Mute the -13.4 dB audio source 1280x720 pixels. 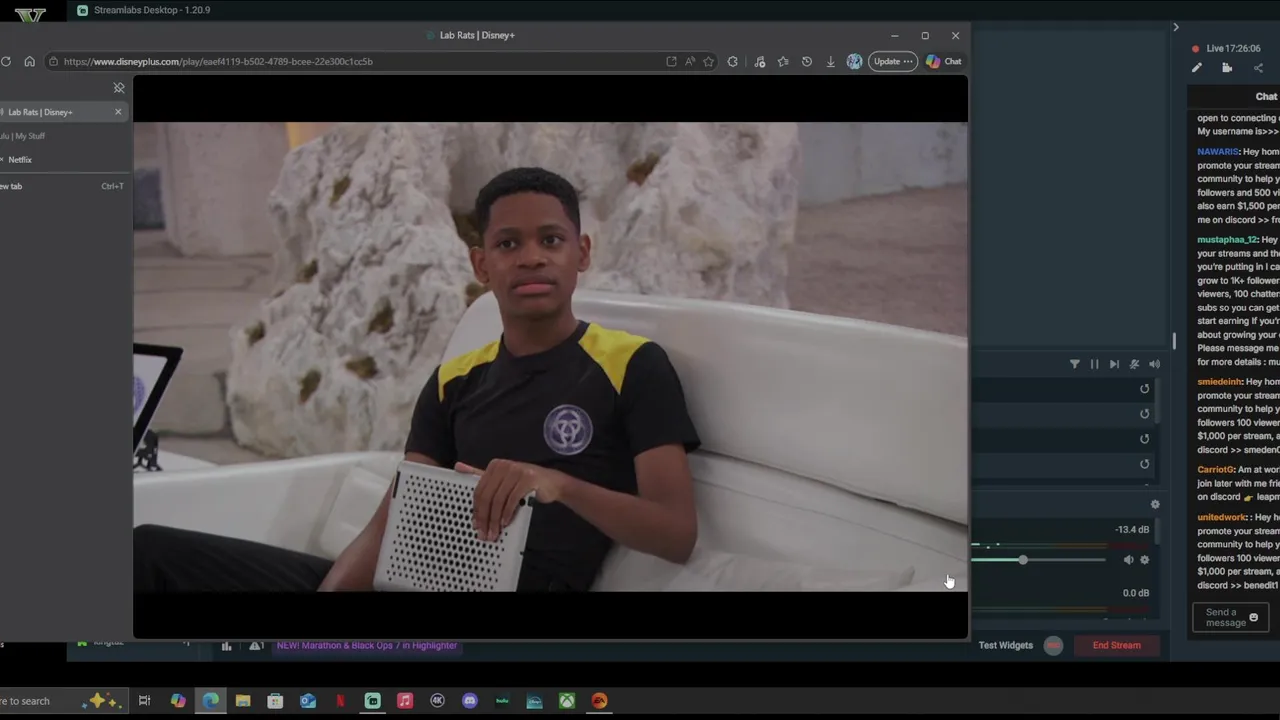click(1128, 560)
